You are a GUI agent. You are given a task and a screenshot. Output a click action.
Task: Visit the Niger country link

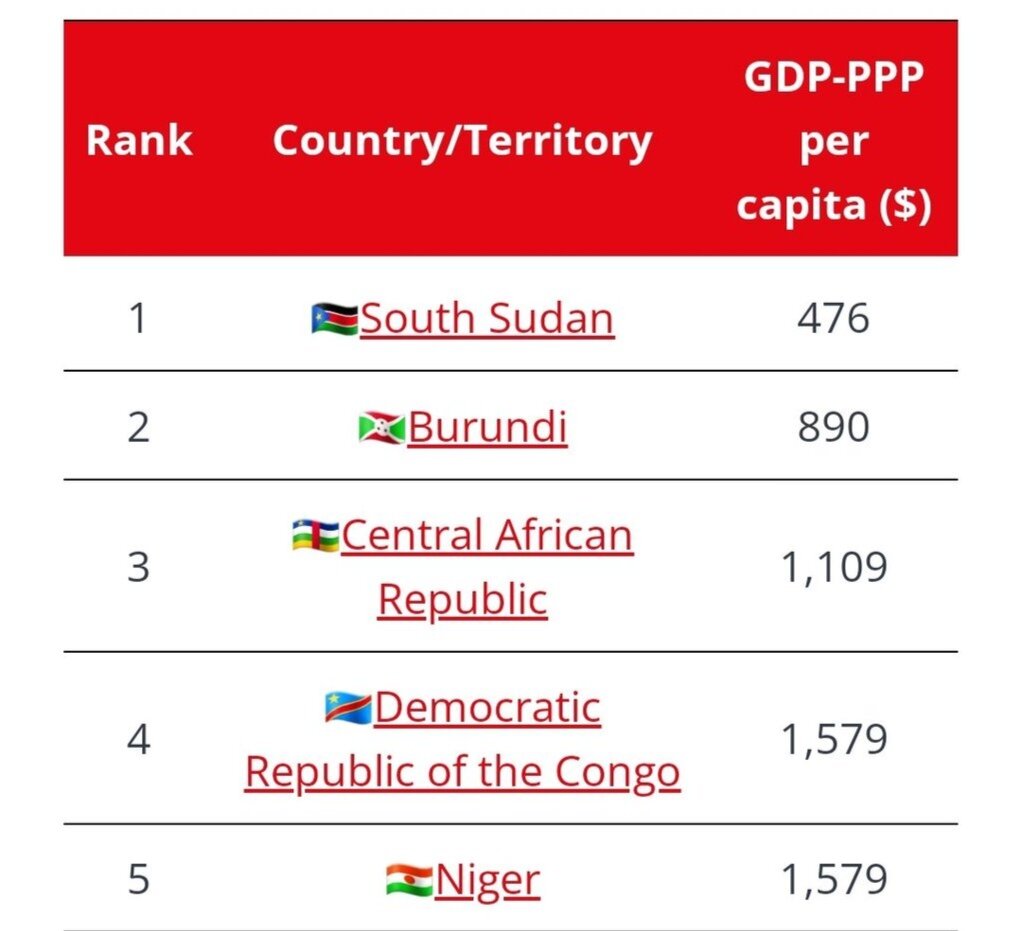pos(487,881)
